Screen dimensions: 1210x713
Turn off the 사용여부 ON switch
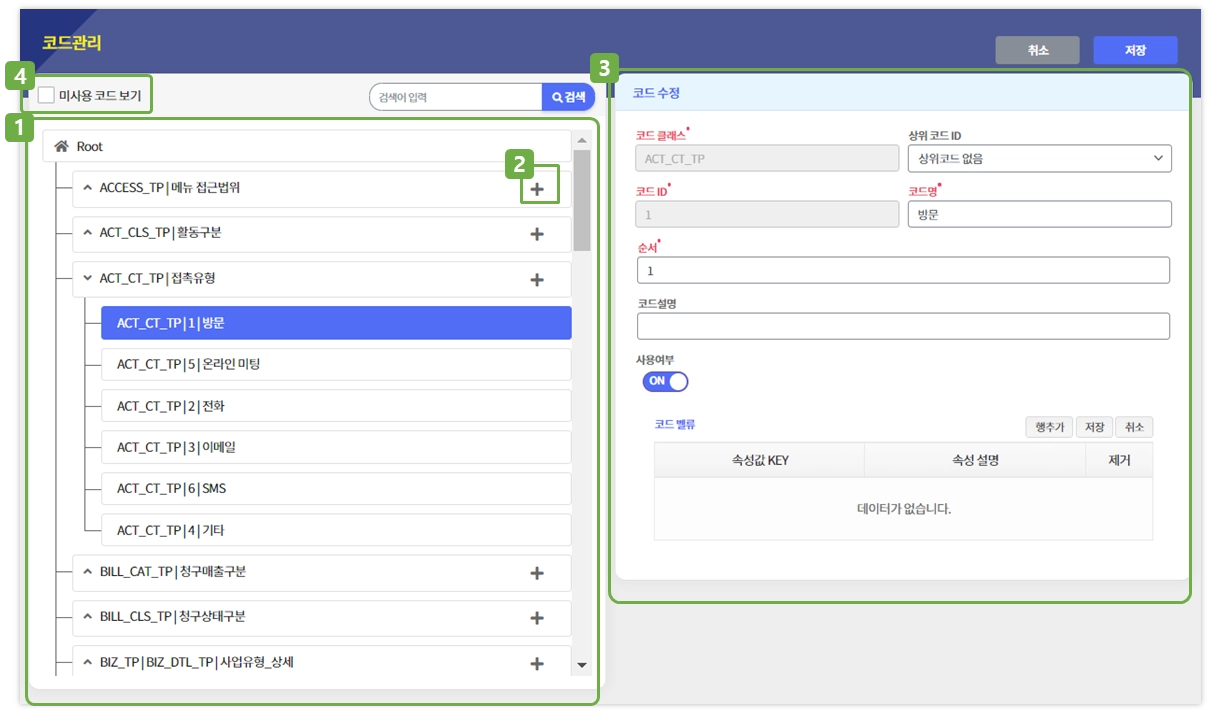point(665,381)
